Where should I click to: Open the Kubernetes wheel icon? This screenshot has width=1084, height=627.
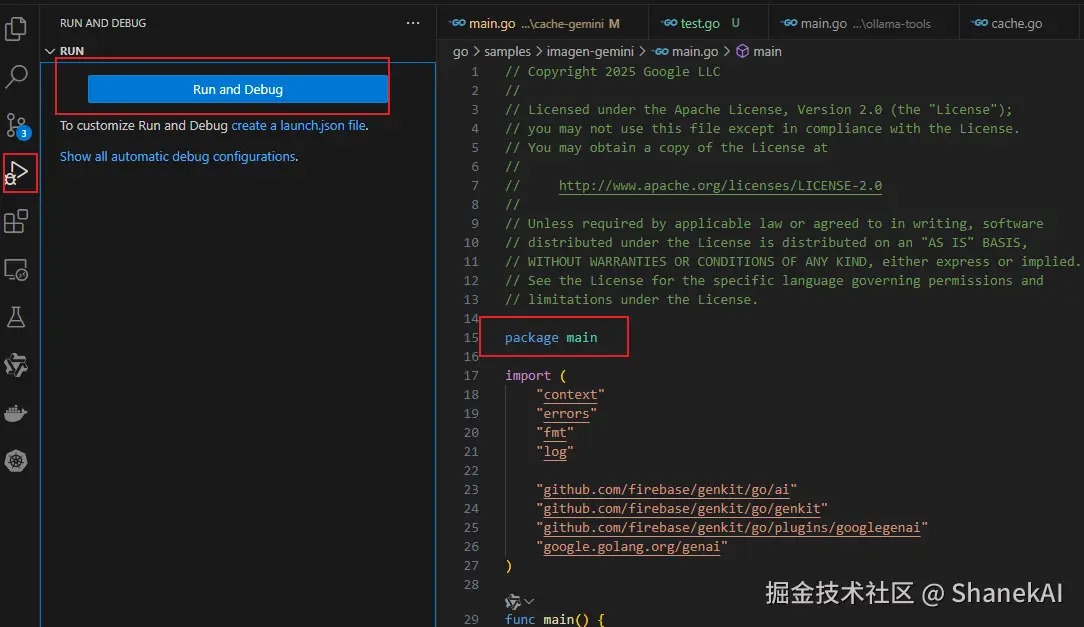(x=16, y=461)
